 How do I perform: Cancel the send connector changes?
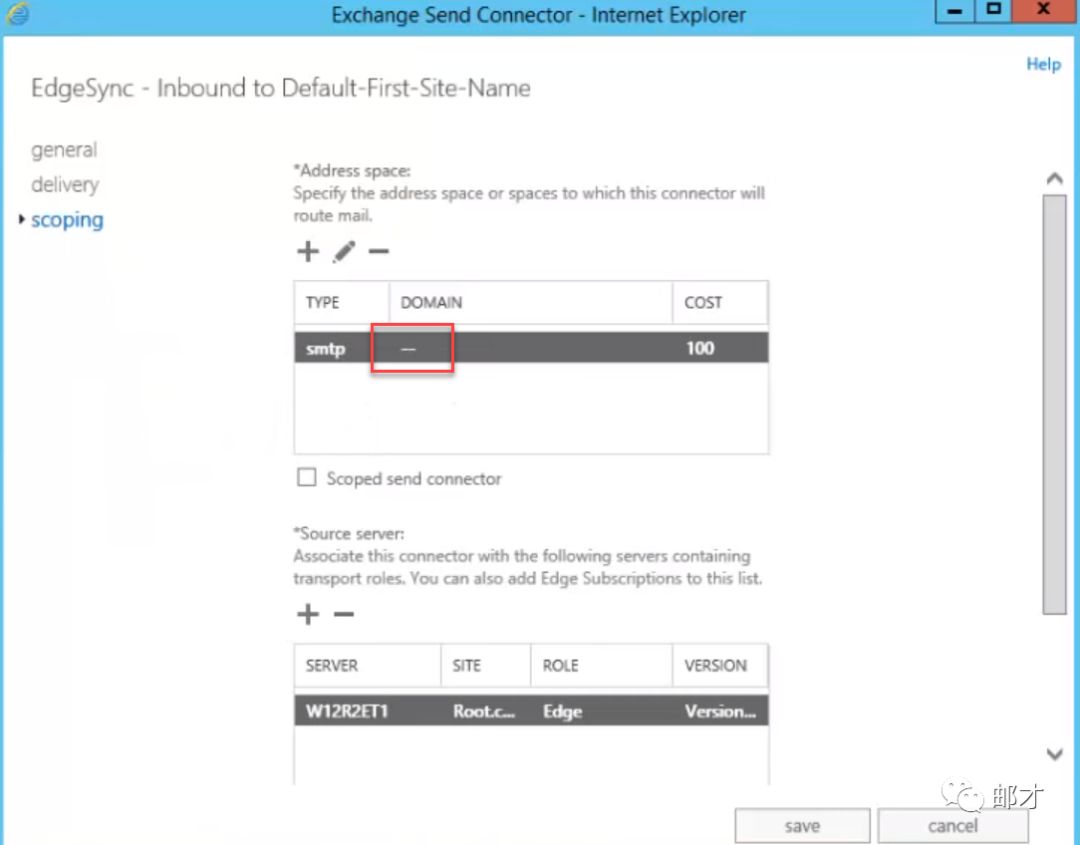[952, 826]
